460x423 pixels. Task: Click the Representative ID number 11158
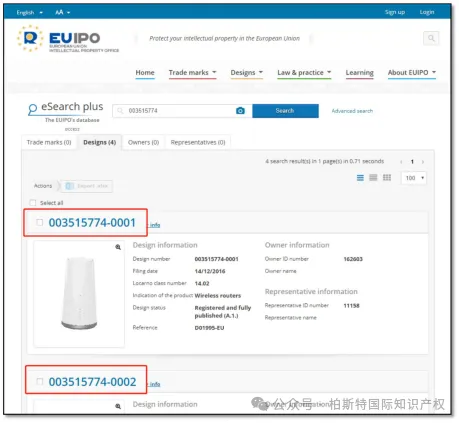point(351,306)
